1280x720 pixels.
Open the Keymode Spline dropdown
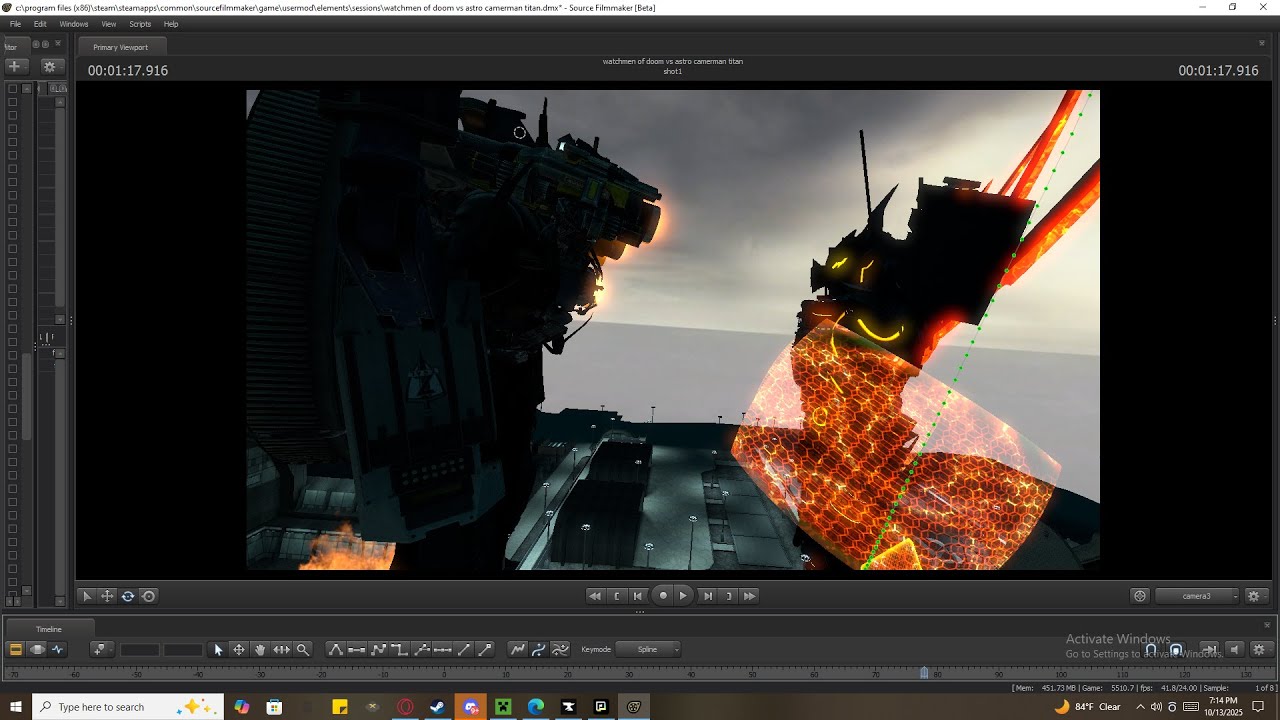pyautogui.click(x=648, y=649)
